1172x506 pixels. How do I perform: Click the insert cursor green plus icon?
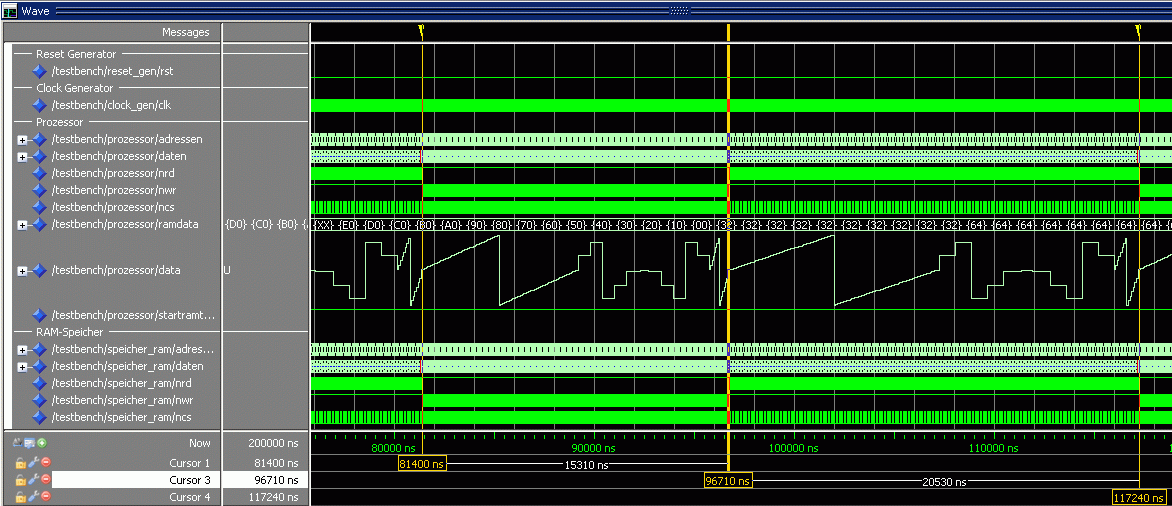pyautogui.click(x=42, y=443)
